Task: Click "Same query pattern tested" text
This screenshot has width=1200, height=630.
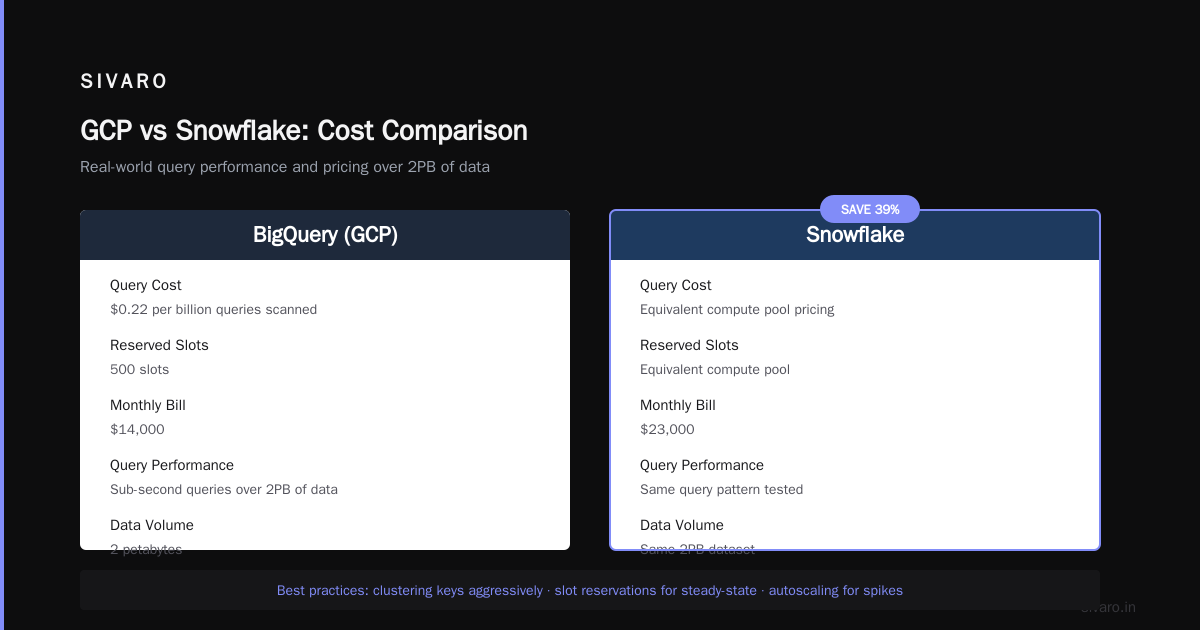Action: point(721,490)
